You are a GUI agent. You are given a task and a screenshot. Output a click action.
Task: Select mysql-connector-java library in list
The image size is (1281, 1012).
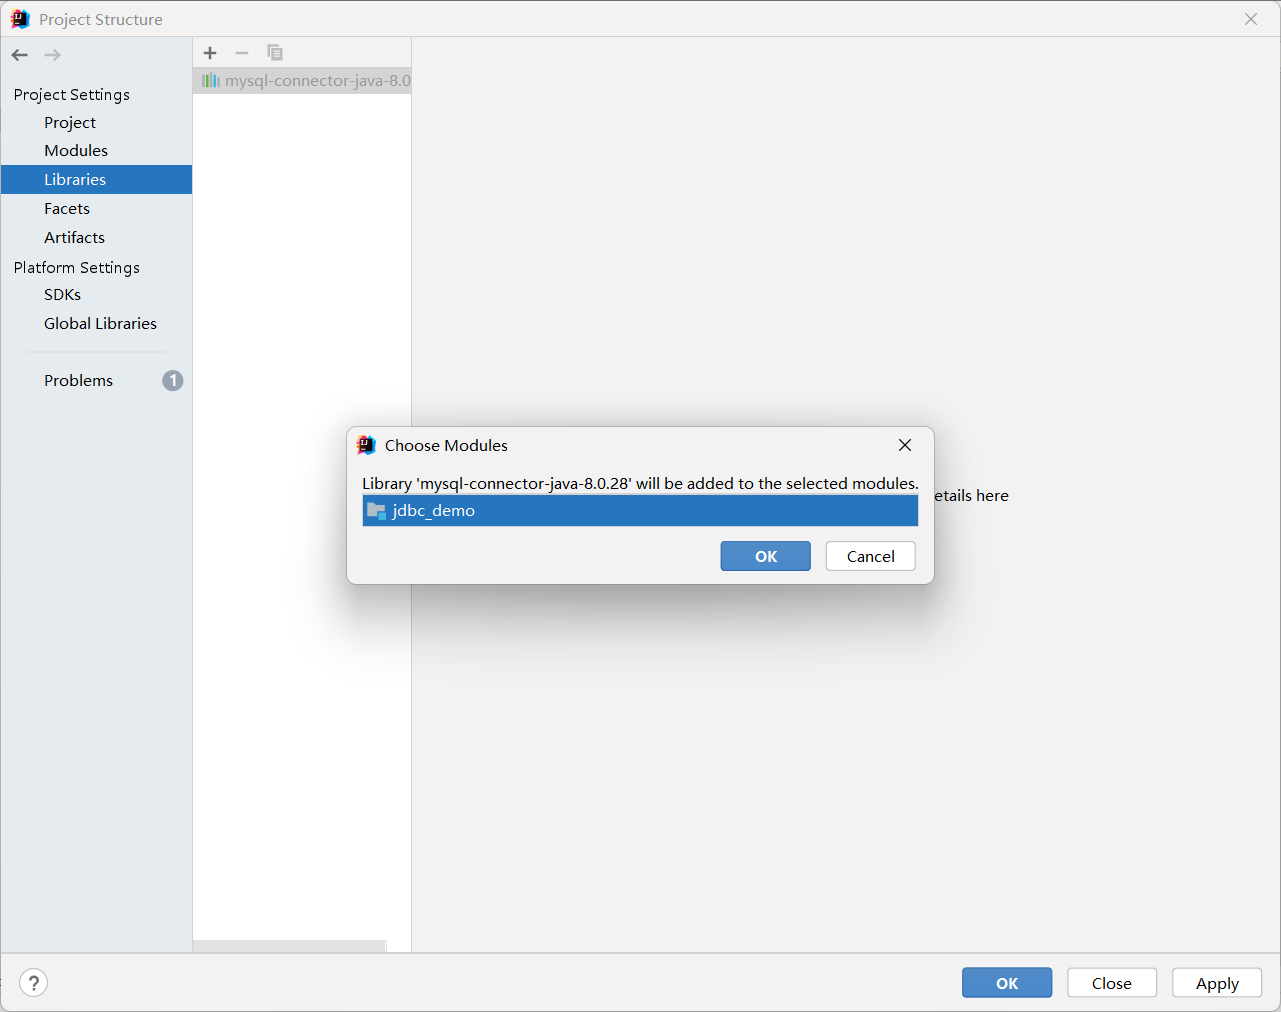point(302,81)
